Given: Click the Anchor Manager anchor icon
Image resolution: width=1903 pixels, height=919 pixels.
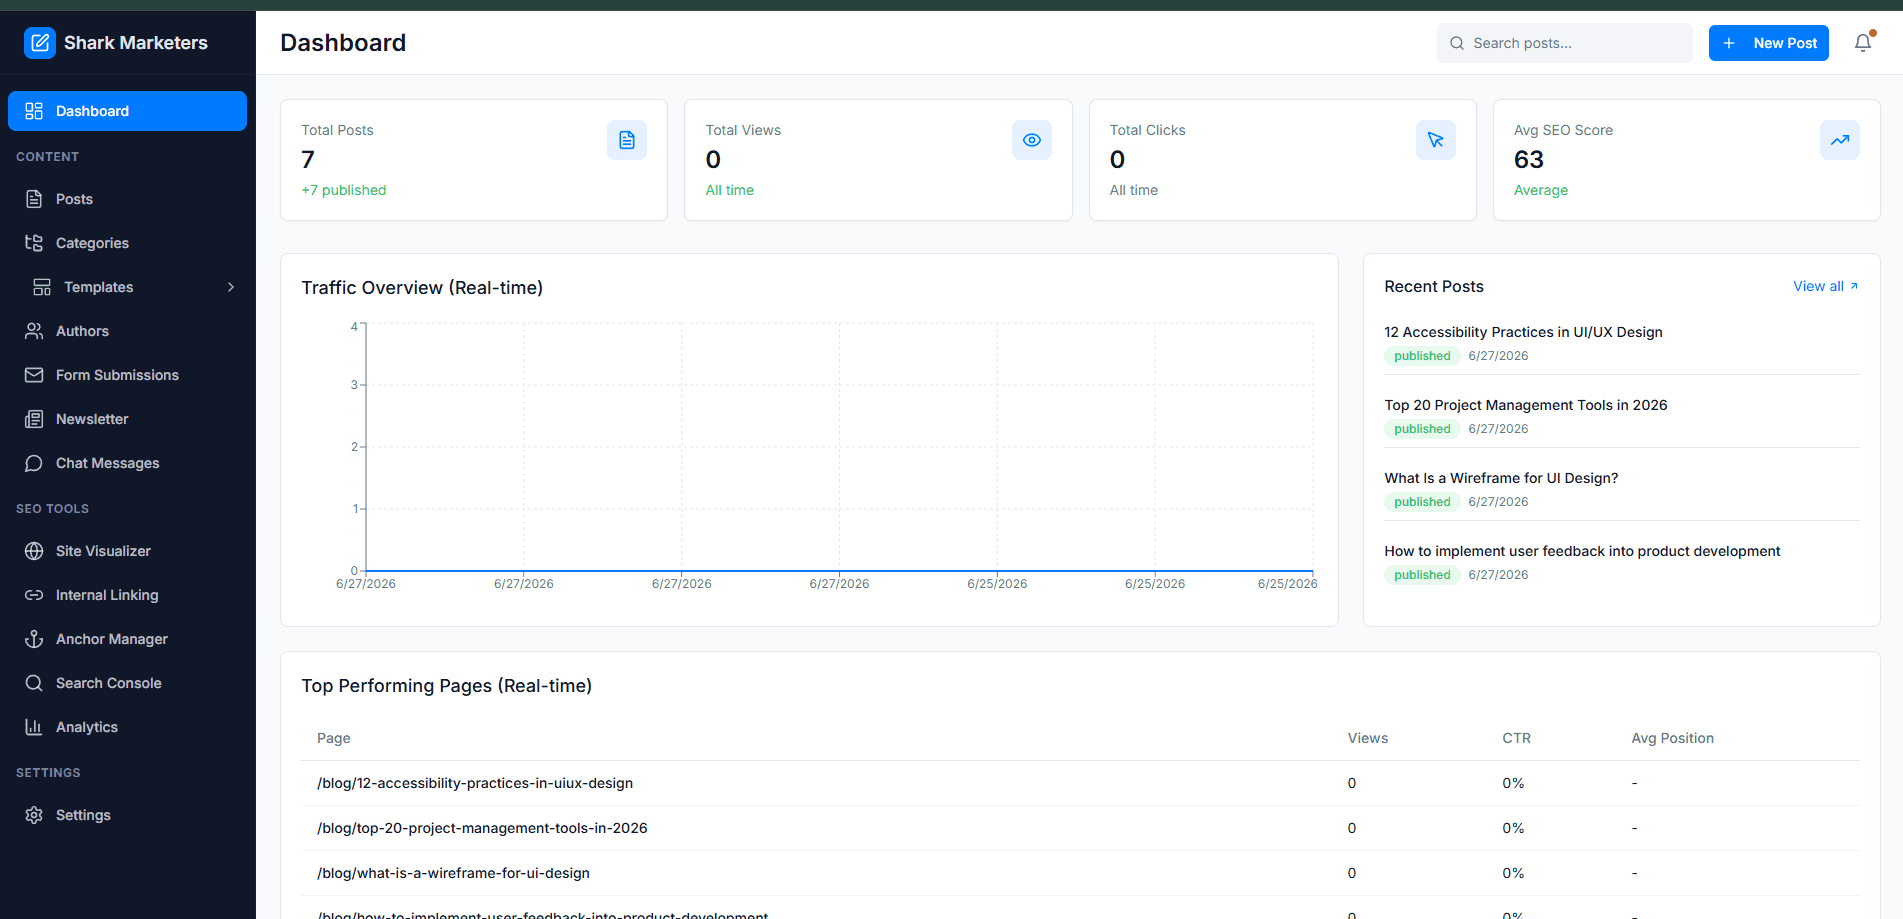Looking at the screenshot, I should (34, 639).
